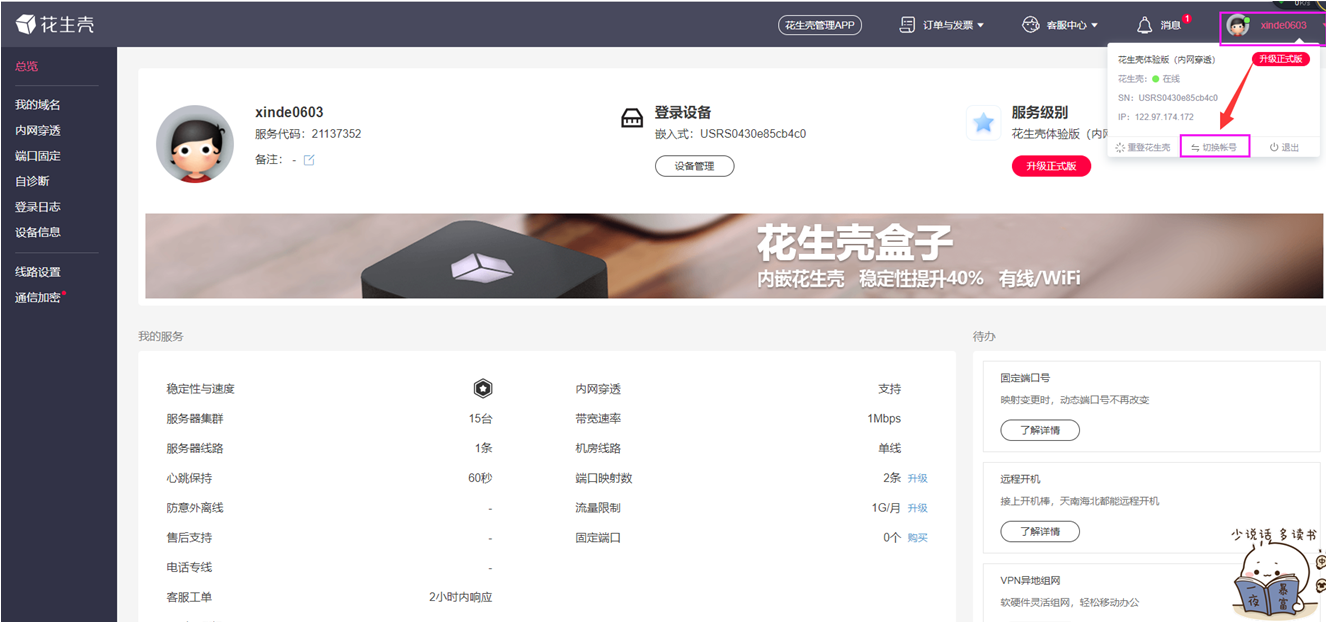
Task: Expand the 订单与发票 dropdown
Action: point(942,25)
